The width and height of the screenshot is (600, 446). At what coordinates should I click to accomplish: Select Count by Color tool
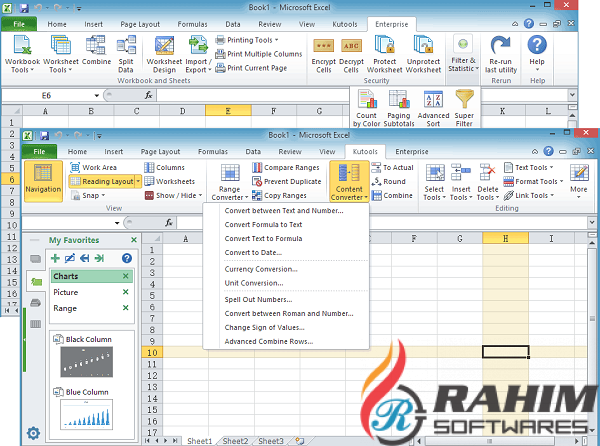[x=367, y=108]
